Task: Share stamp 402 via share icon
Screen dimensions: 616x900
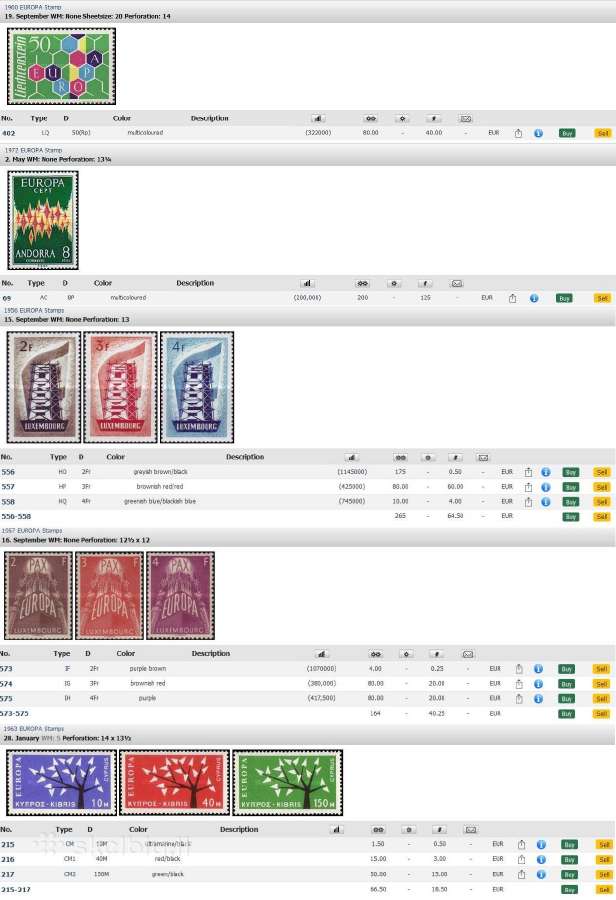Action: [x=518, y=133]
